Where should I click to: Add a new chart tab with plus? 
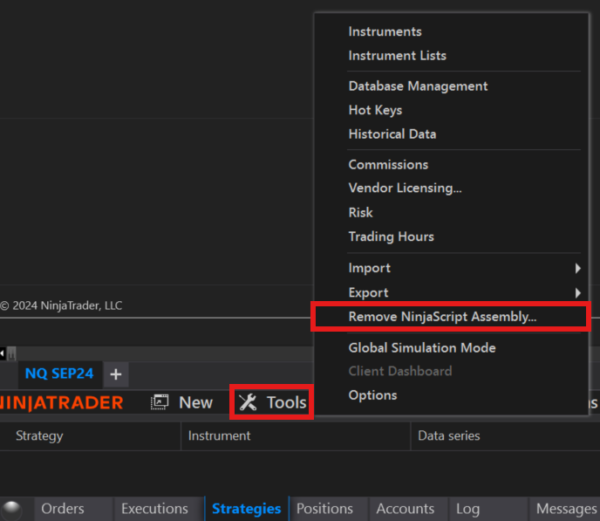coord(116,374)
